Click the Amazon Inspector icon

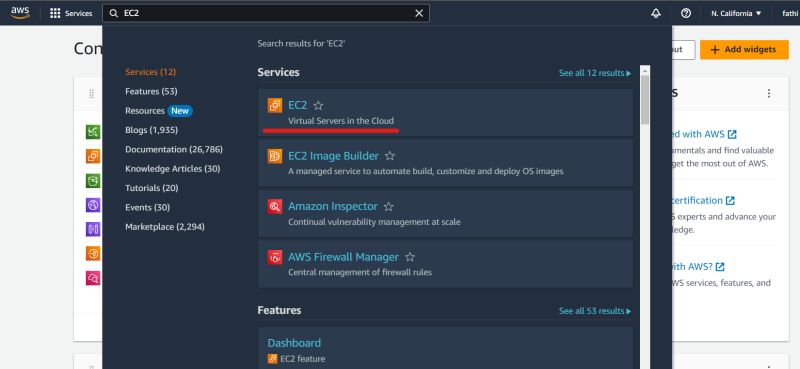[275, 207]
